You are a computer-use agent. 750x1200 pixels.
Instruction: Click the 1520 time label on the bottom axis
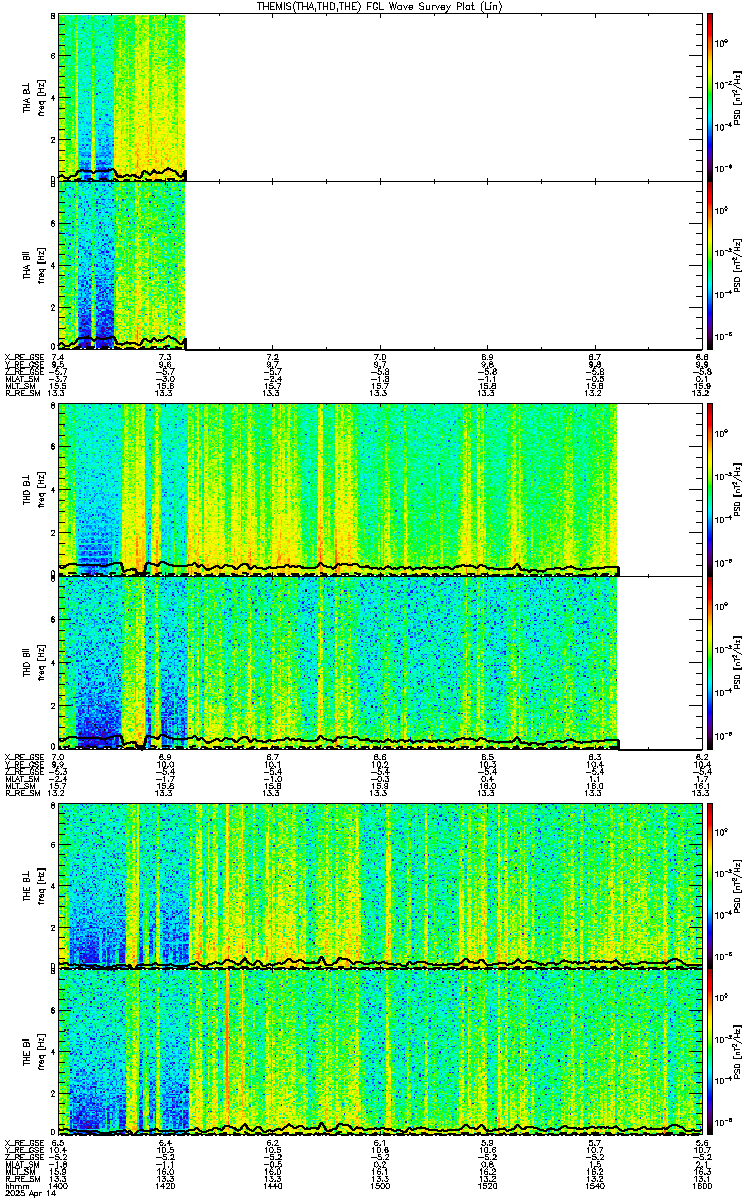[487, 1185]
